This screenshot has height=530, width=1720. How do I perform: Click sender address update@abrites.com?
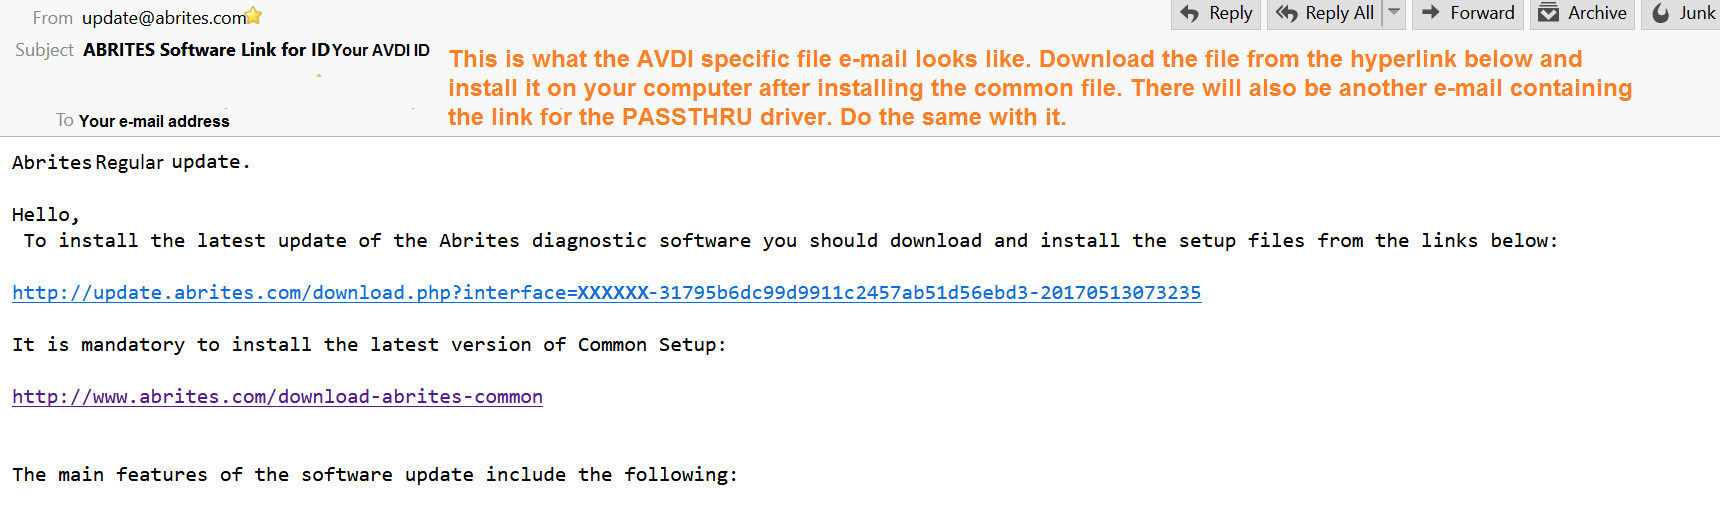coord(164,18)
